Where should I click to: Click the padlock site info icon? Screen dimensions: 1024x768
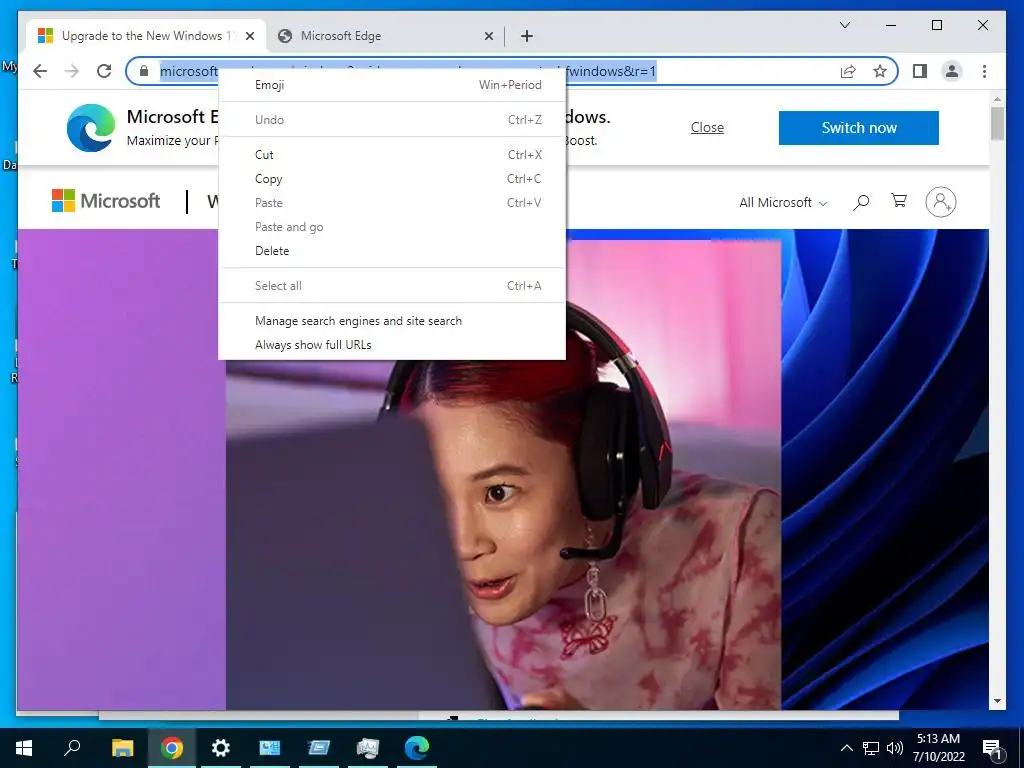[144, 71]
